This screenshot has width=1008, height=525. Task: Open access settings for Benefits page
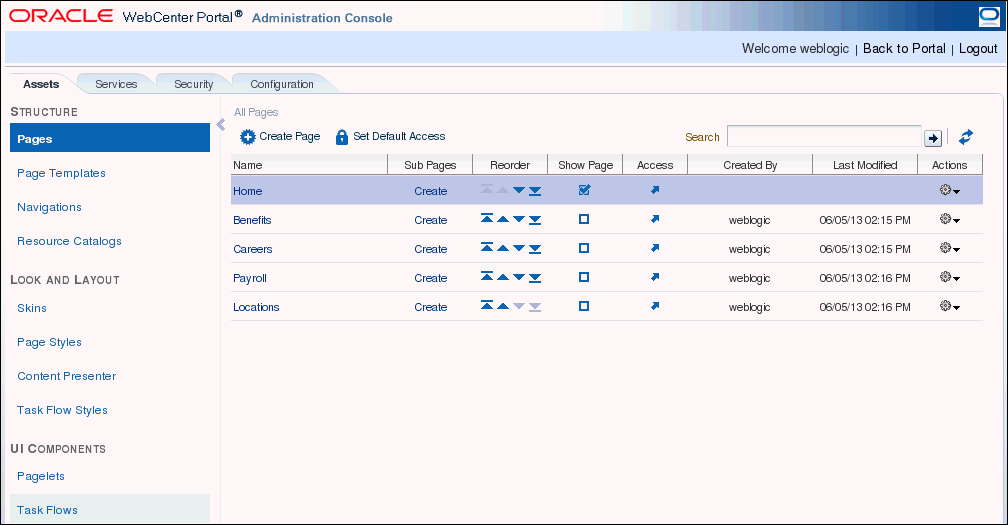point(654,219)
